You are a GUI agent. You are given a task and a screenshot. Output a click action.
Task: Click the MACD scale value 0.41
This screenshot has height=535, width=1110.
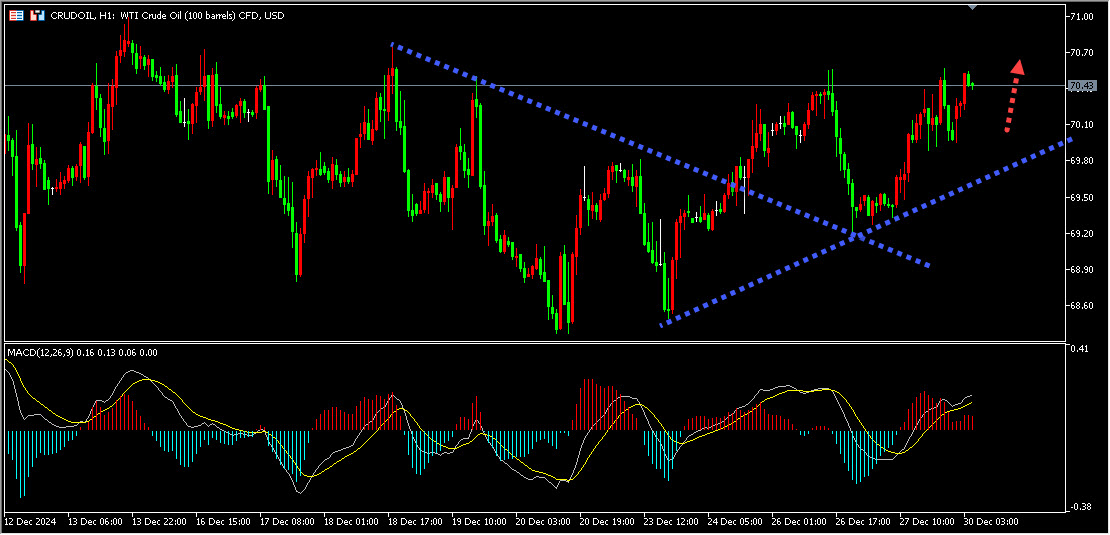pyautogui.click(x=1079, y=349)
